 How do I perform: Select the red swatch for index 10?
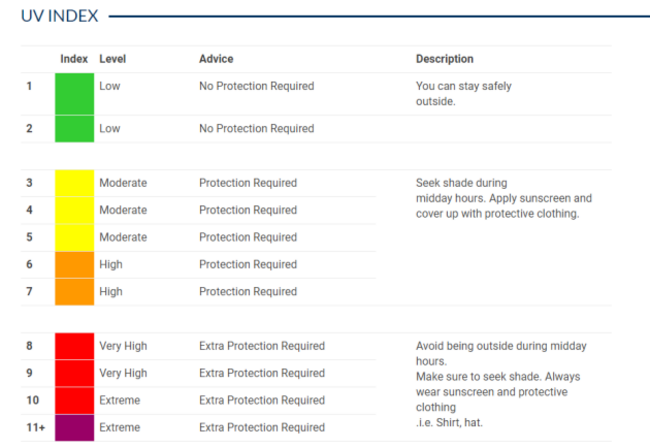click(75, 400)
